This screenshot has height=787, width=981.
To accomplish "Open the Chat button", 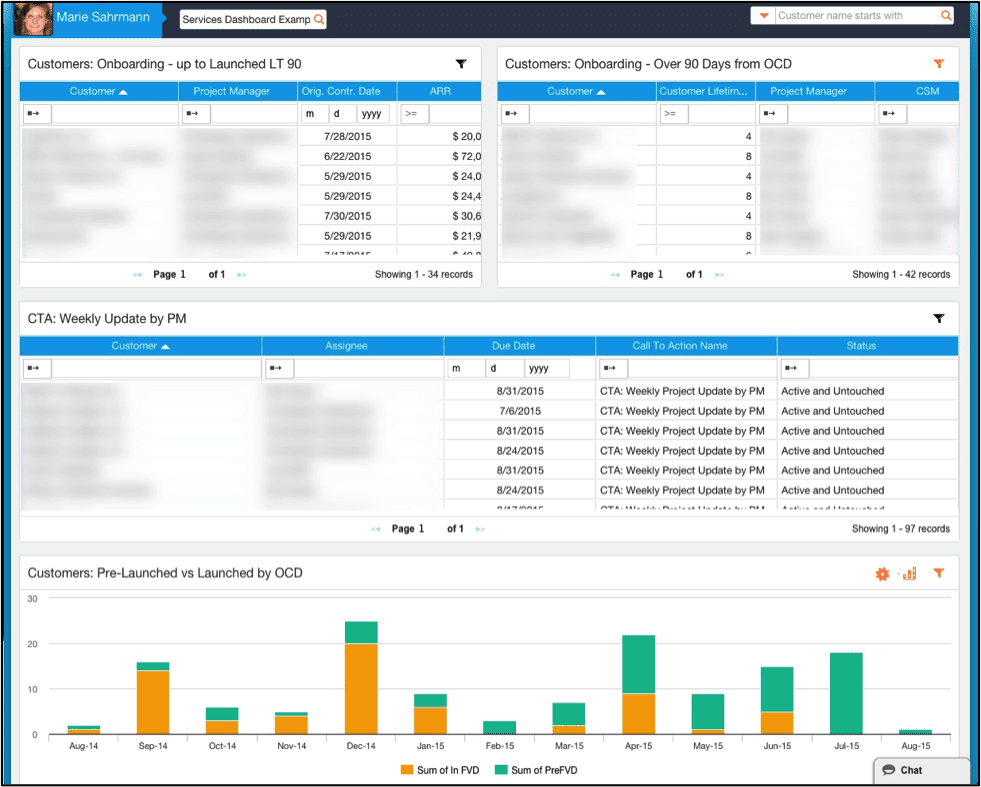I will pyautogui.click(x=910, y=770).
